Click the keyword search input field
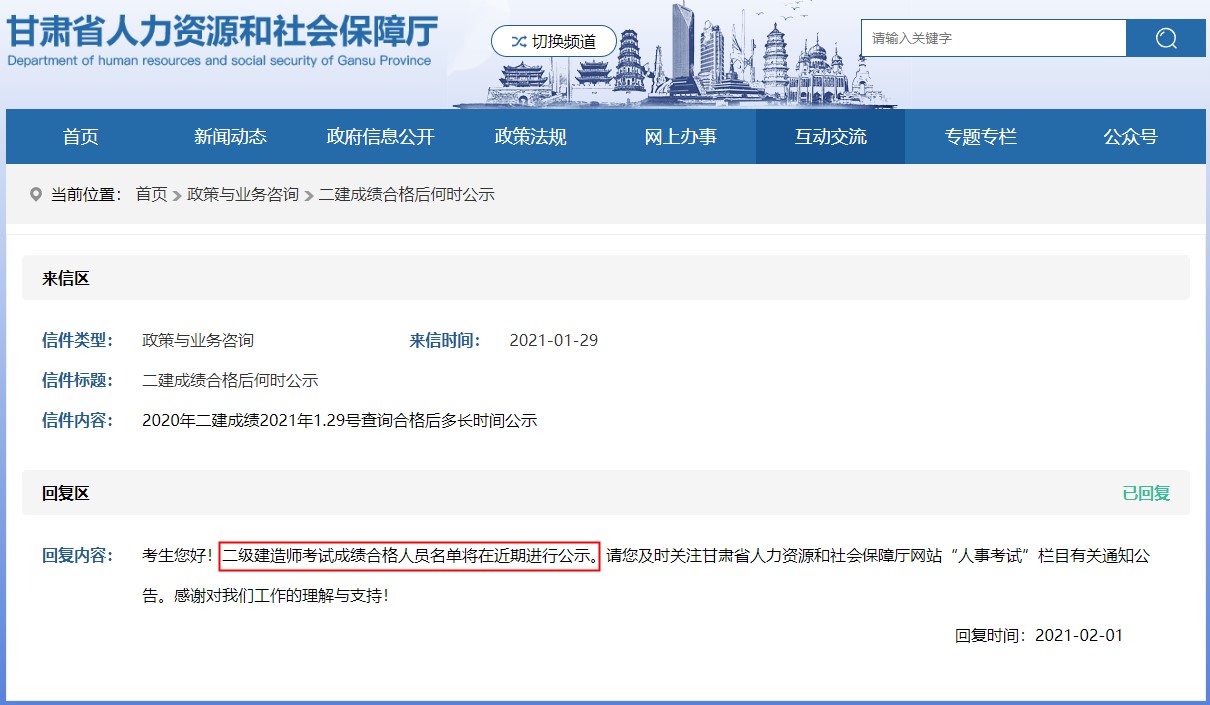 click(992, 38)
